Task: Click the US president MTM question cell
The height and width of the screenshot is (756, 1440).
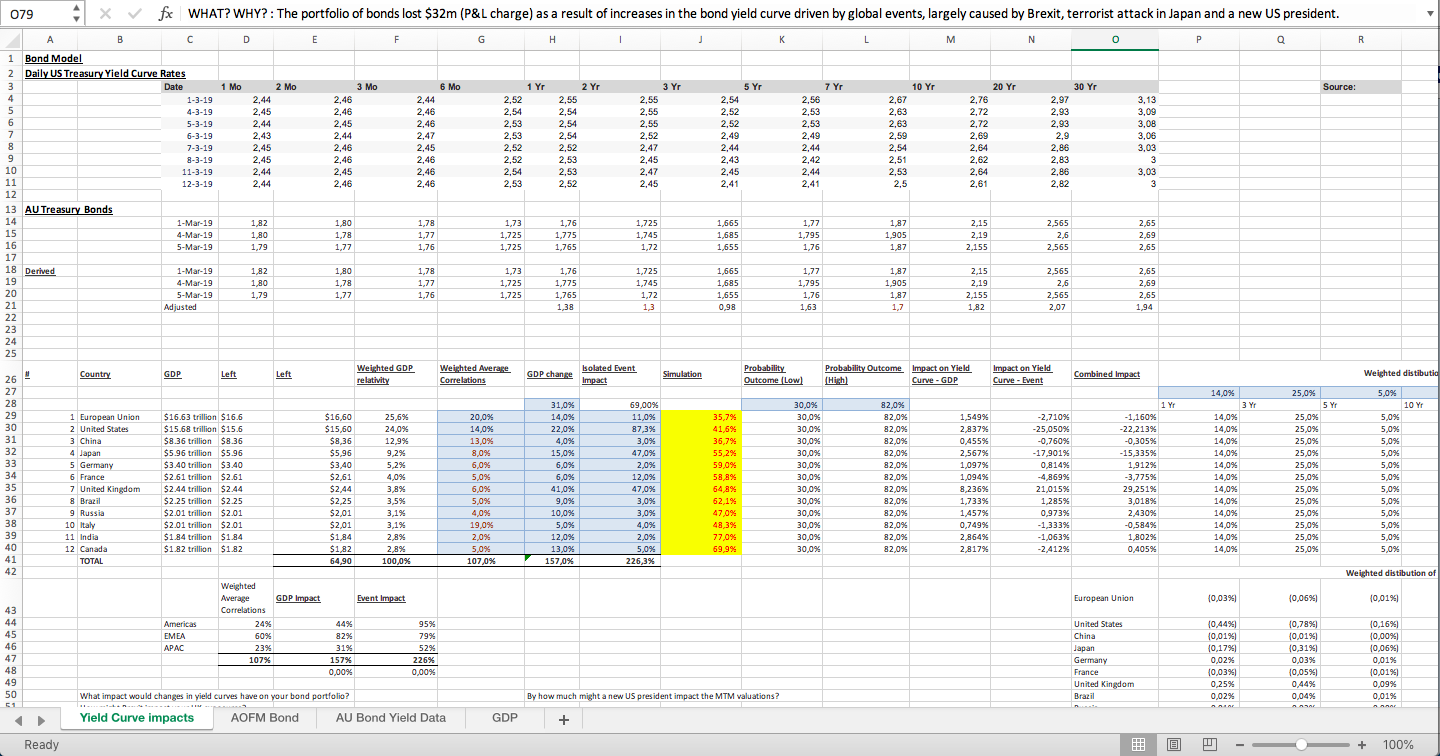Action: 652,696
